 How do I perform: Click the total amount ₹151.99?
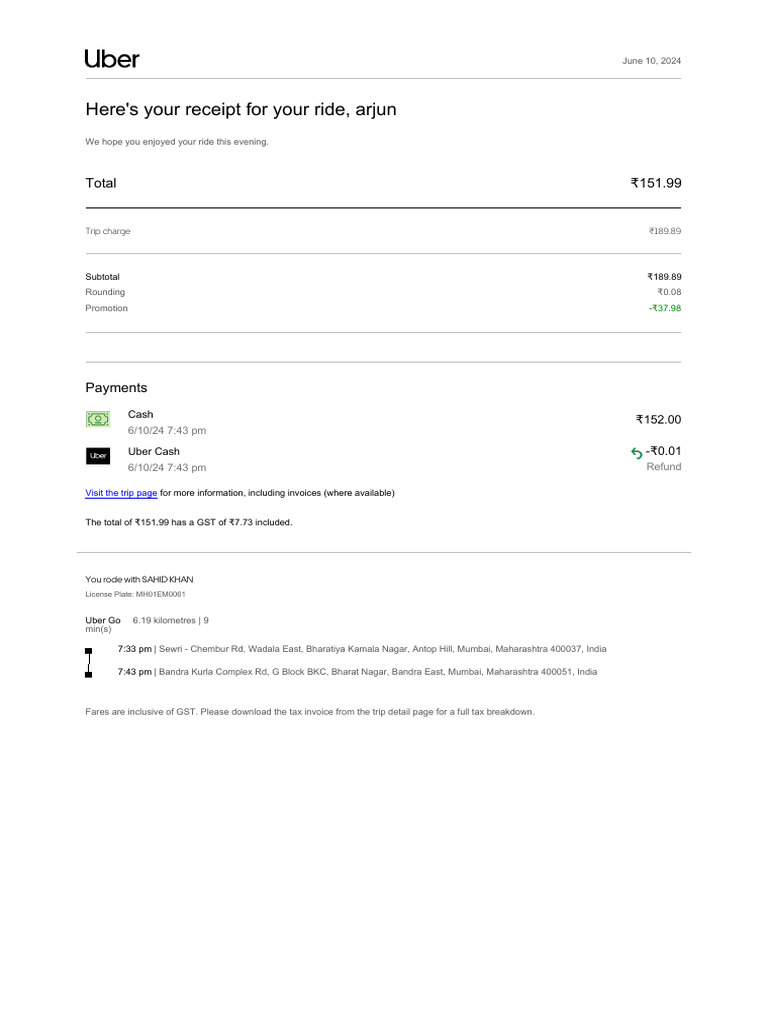(x=655, y=183)
